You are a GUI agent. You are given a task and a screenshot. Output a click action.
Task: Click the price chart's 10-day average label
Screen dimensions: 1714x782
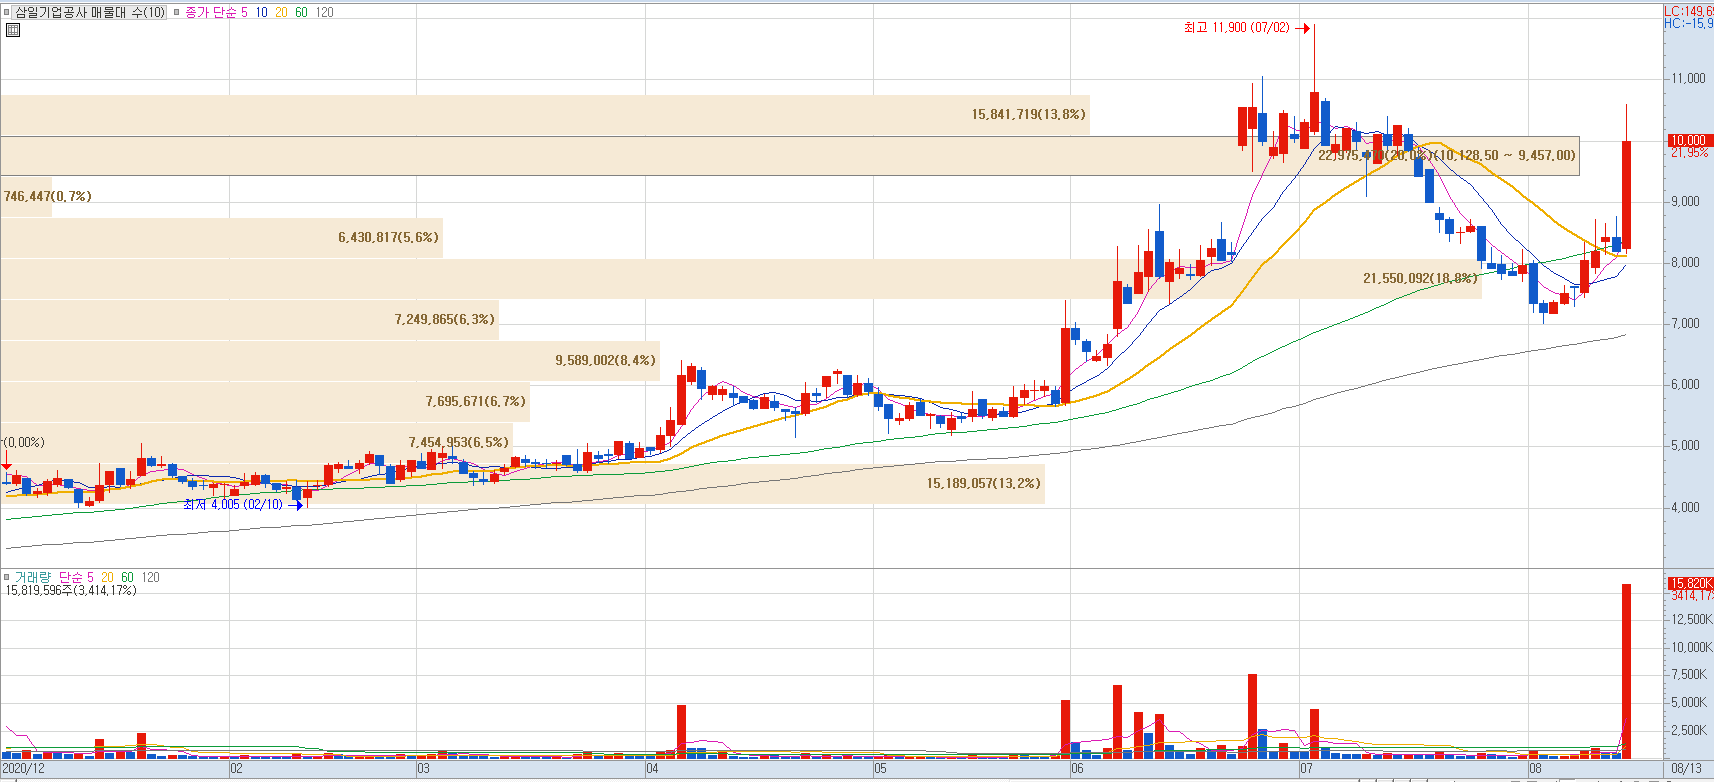pyautogui.click(x=262, y=13)
